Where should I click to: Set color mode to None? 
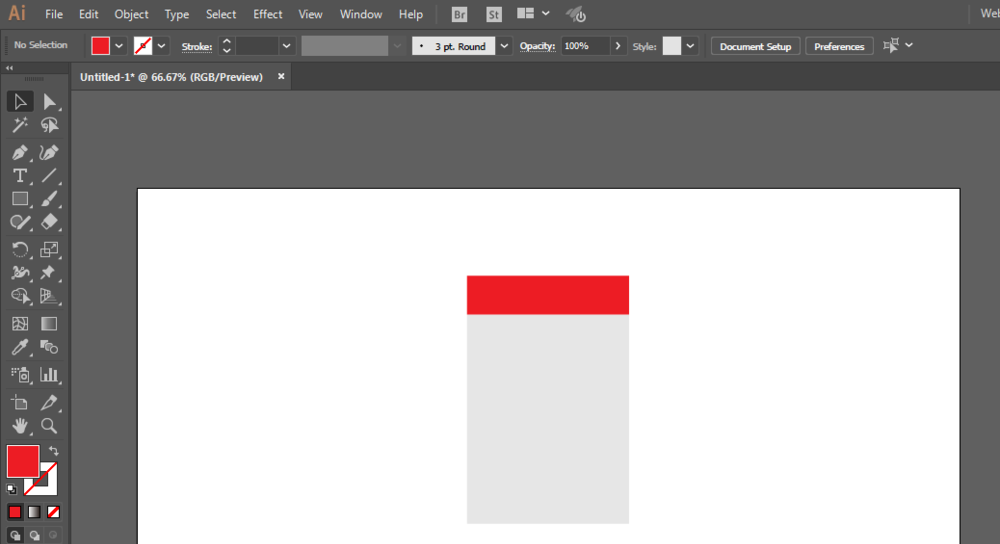point(53,512)
